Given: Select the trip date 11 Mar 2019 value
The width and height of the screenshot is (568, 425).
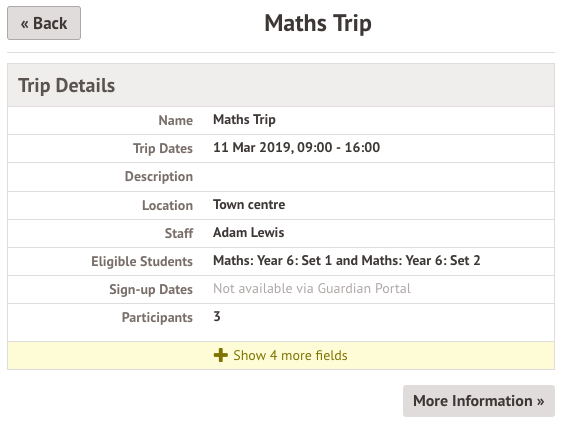Looking at the screenshot, I should point(296,147).
